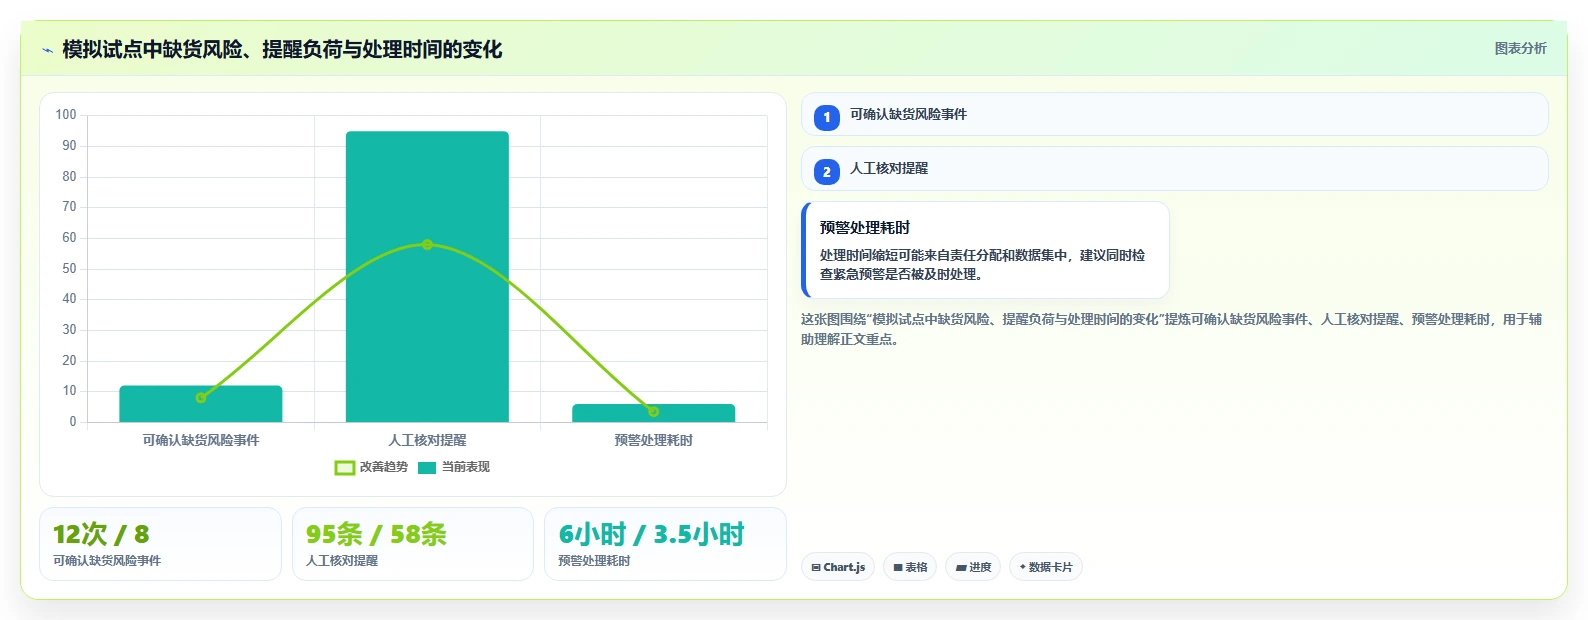The height and width of the screenshot is (620, 1588).
Task: Click the 预警处理耗时 bar in chart
Action: click(654, 413)
